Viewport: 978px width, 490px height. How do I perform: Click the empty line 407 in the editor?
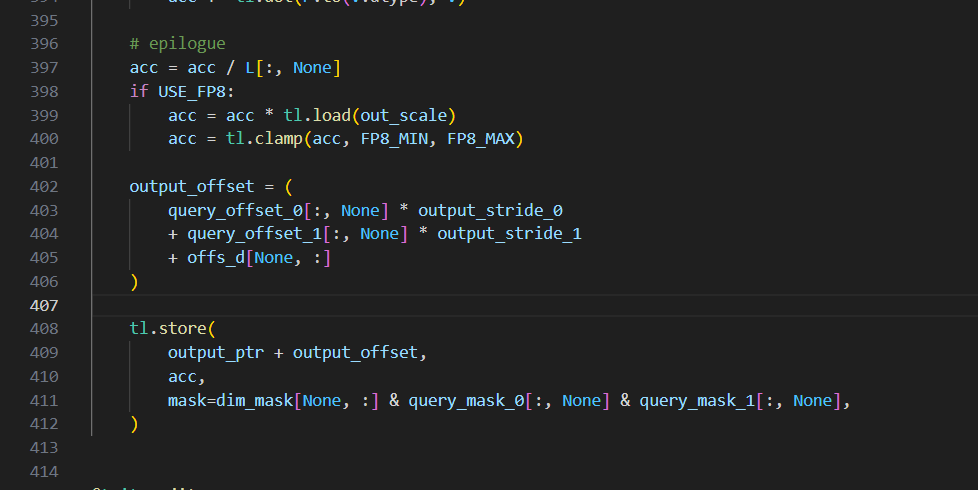[x=535, y=305]
